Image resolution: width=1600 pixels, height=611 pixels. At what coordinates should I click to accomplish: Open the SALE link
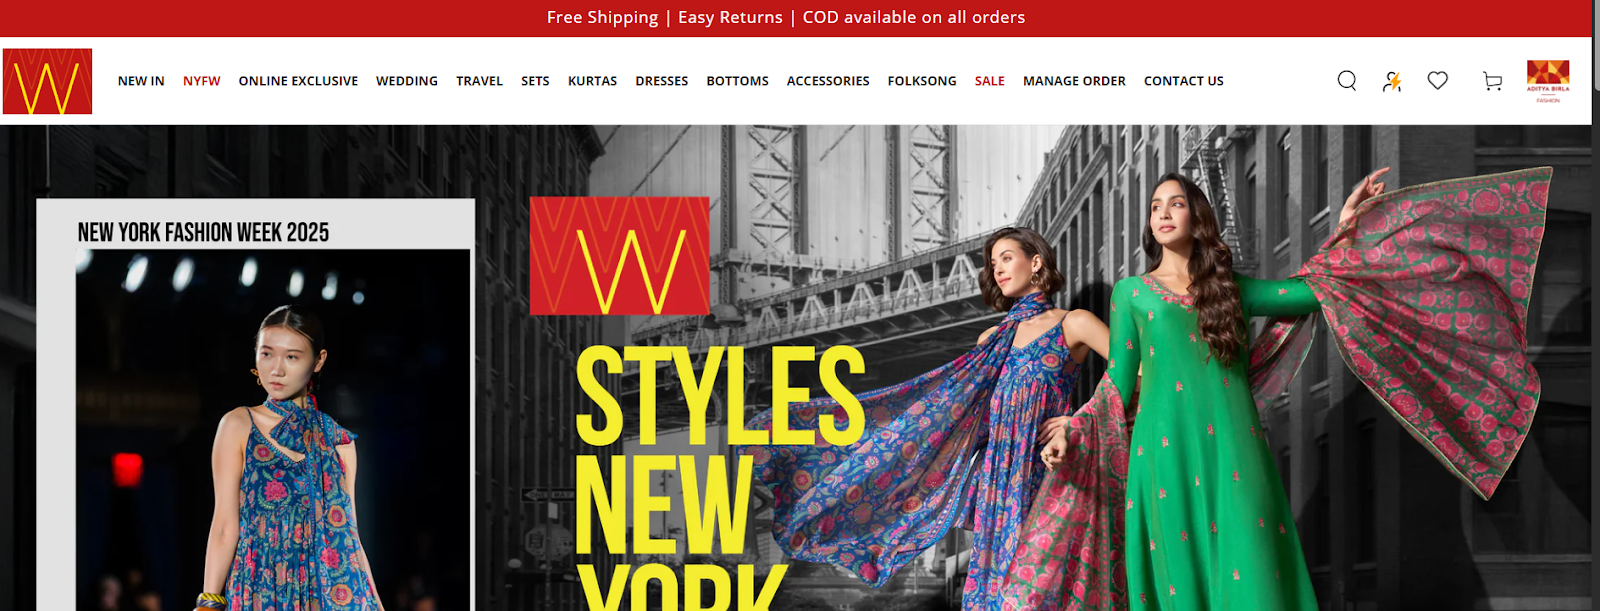[990, 81]
